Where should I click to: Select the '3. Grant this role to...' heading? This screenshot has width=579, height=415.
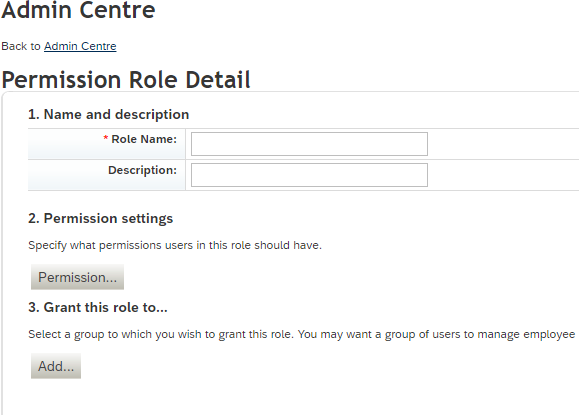[x=98, y=308]
